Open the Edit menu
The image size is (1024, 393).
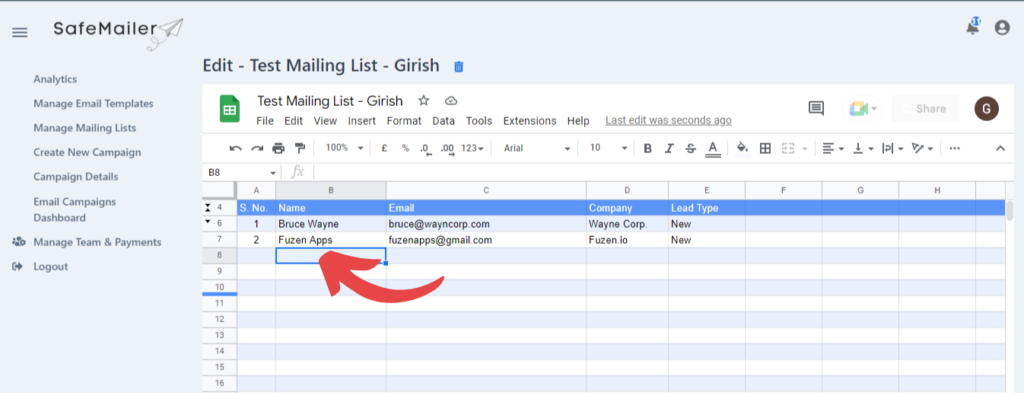coord(294,121)
